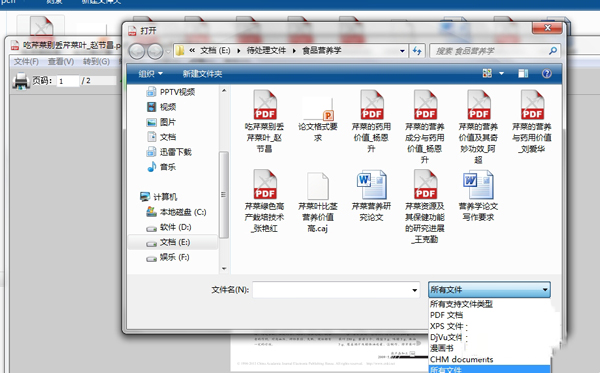Click the search magnifier icon
The image size is (600, 373).
tap(553, 50)
